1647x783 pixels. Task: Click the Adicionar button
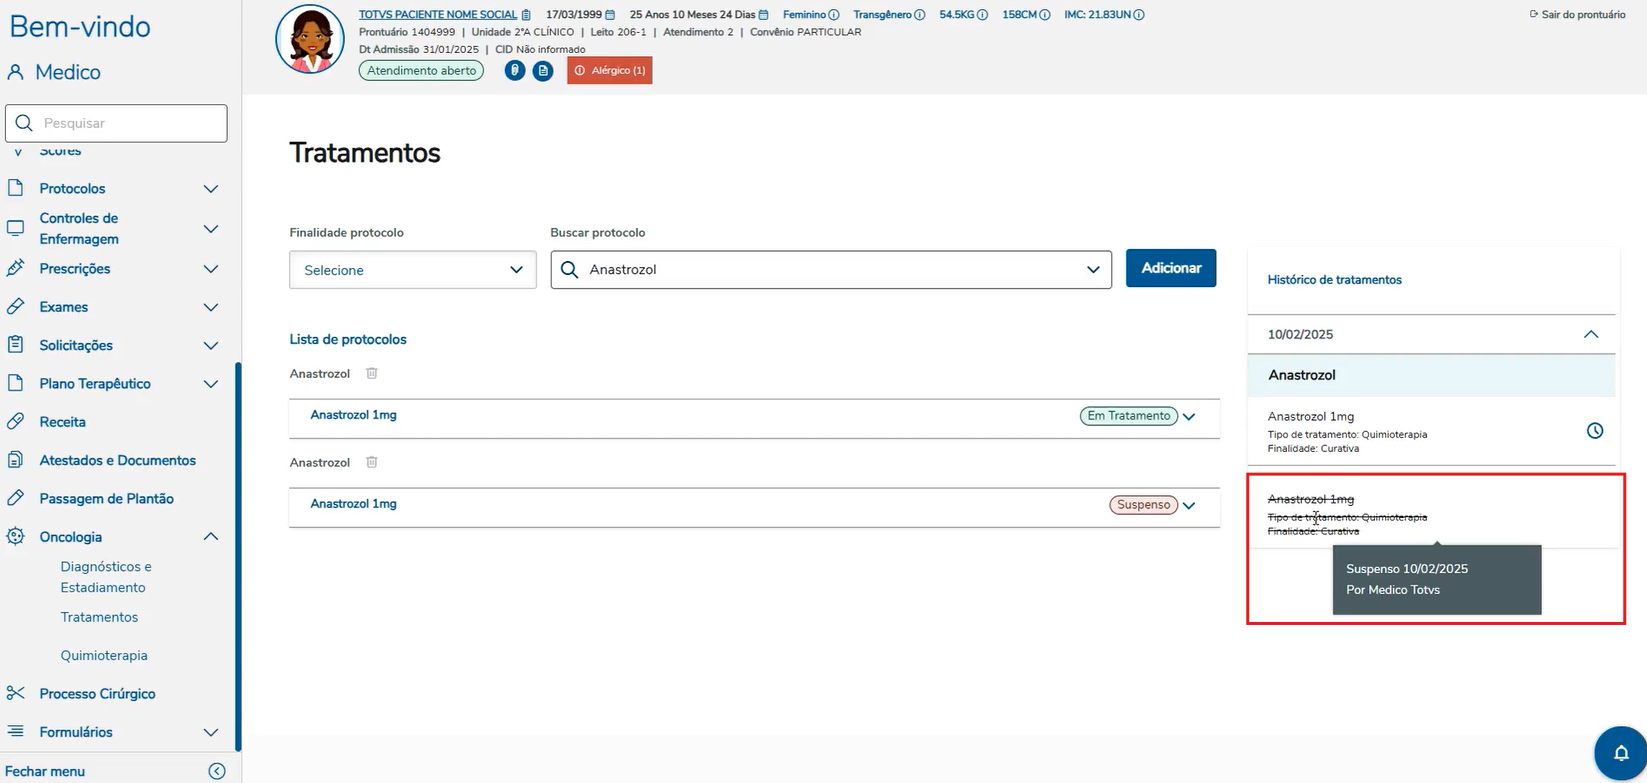[x=1171, y=268]
